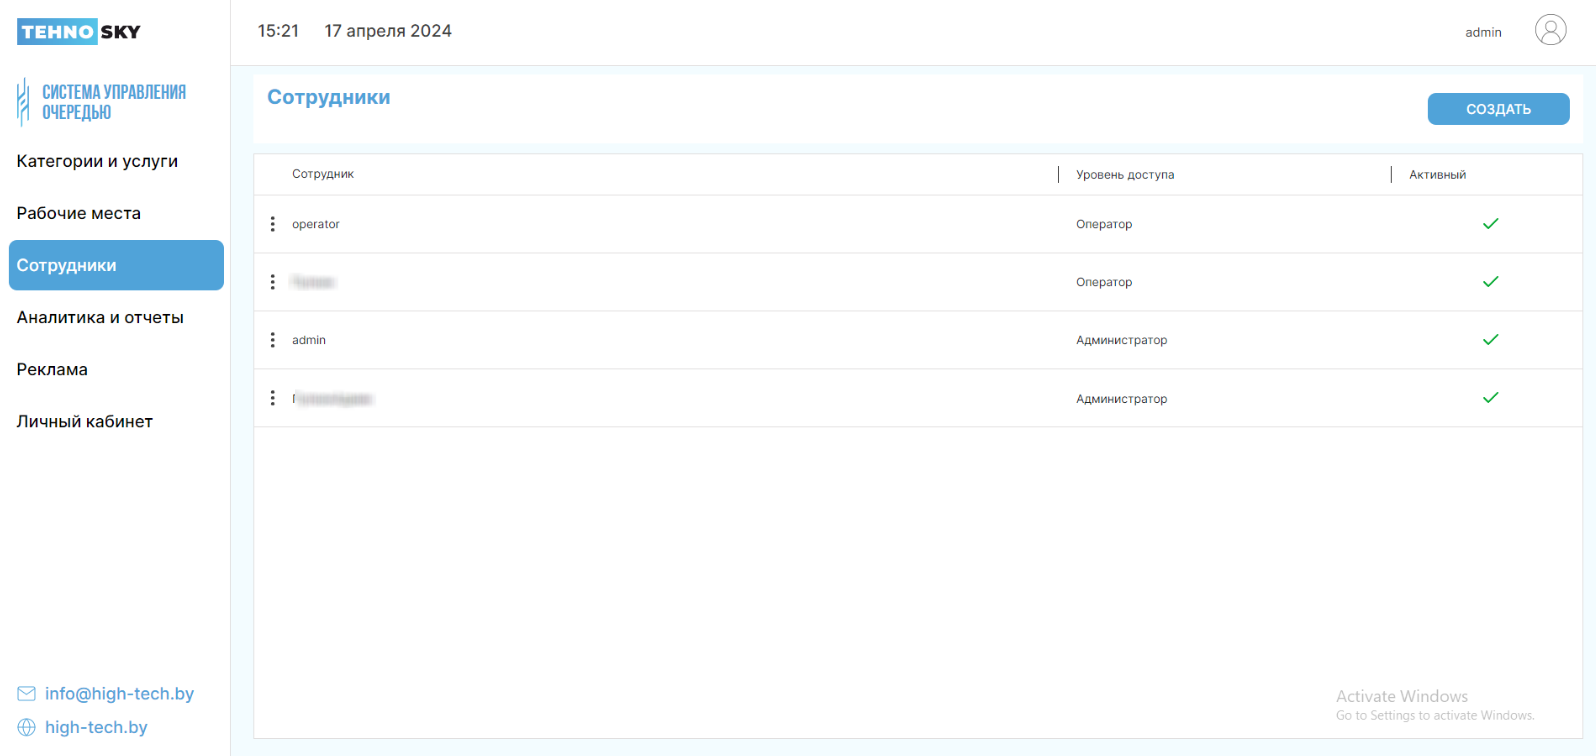Toggle active checkmark for admin

tap(1490, 340)
